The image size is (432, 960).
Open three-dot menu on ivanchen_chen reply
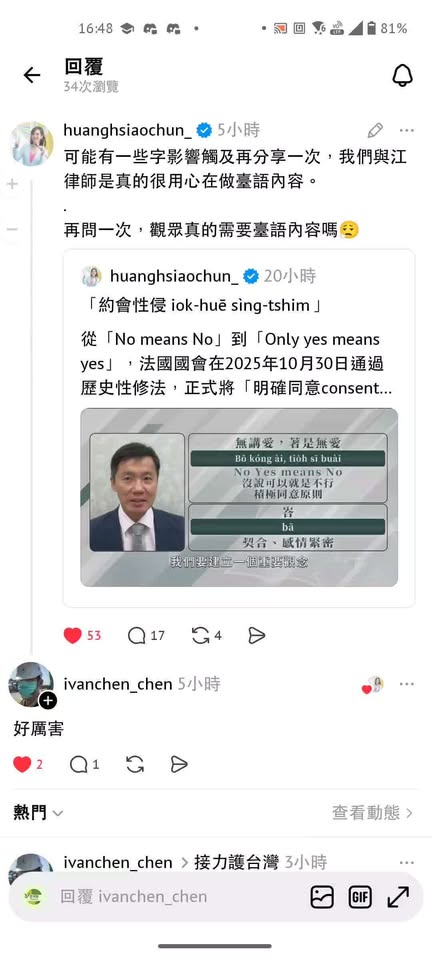pos(407,684)
